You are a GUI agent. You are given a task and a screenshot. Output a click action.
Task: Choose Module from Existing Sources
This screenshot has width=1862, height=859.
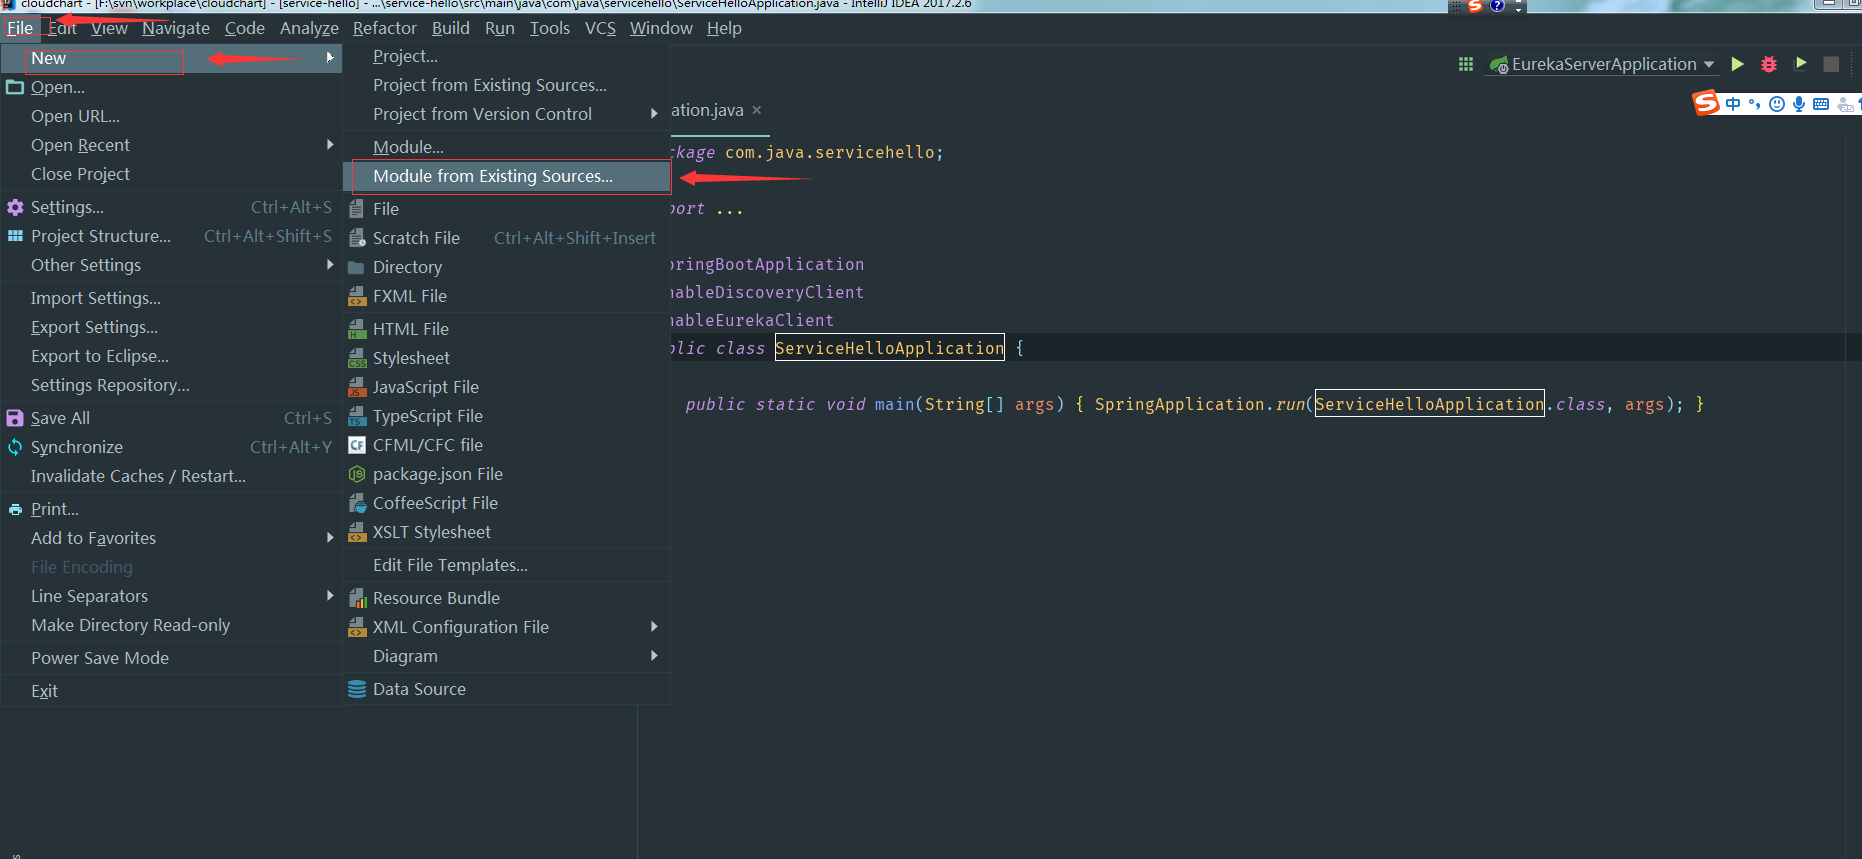[x=507, y=176]
